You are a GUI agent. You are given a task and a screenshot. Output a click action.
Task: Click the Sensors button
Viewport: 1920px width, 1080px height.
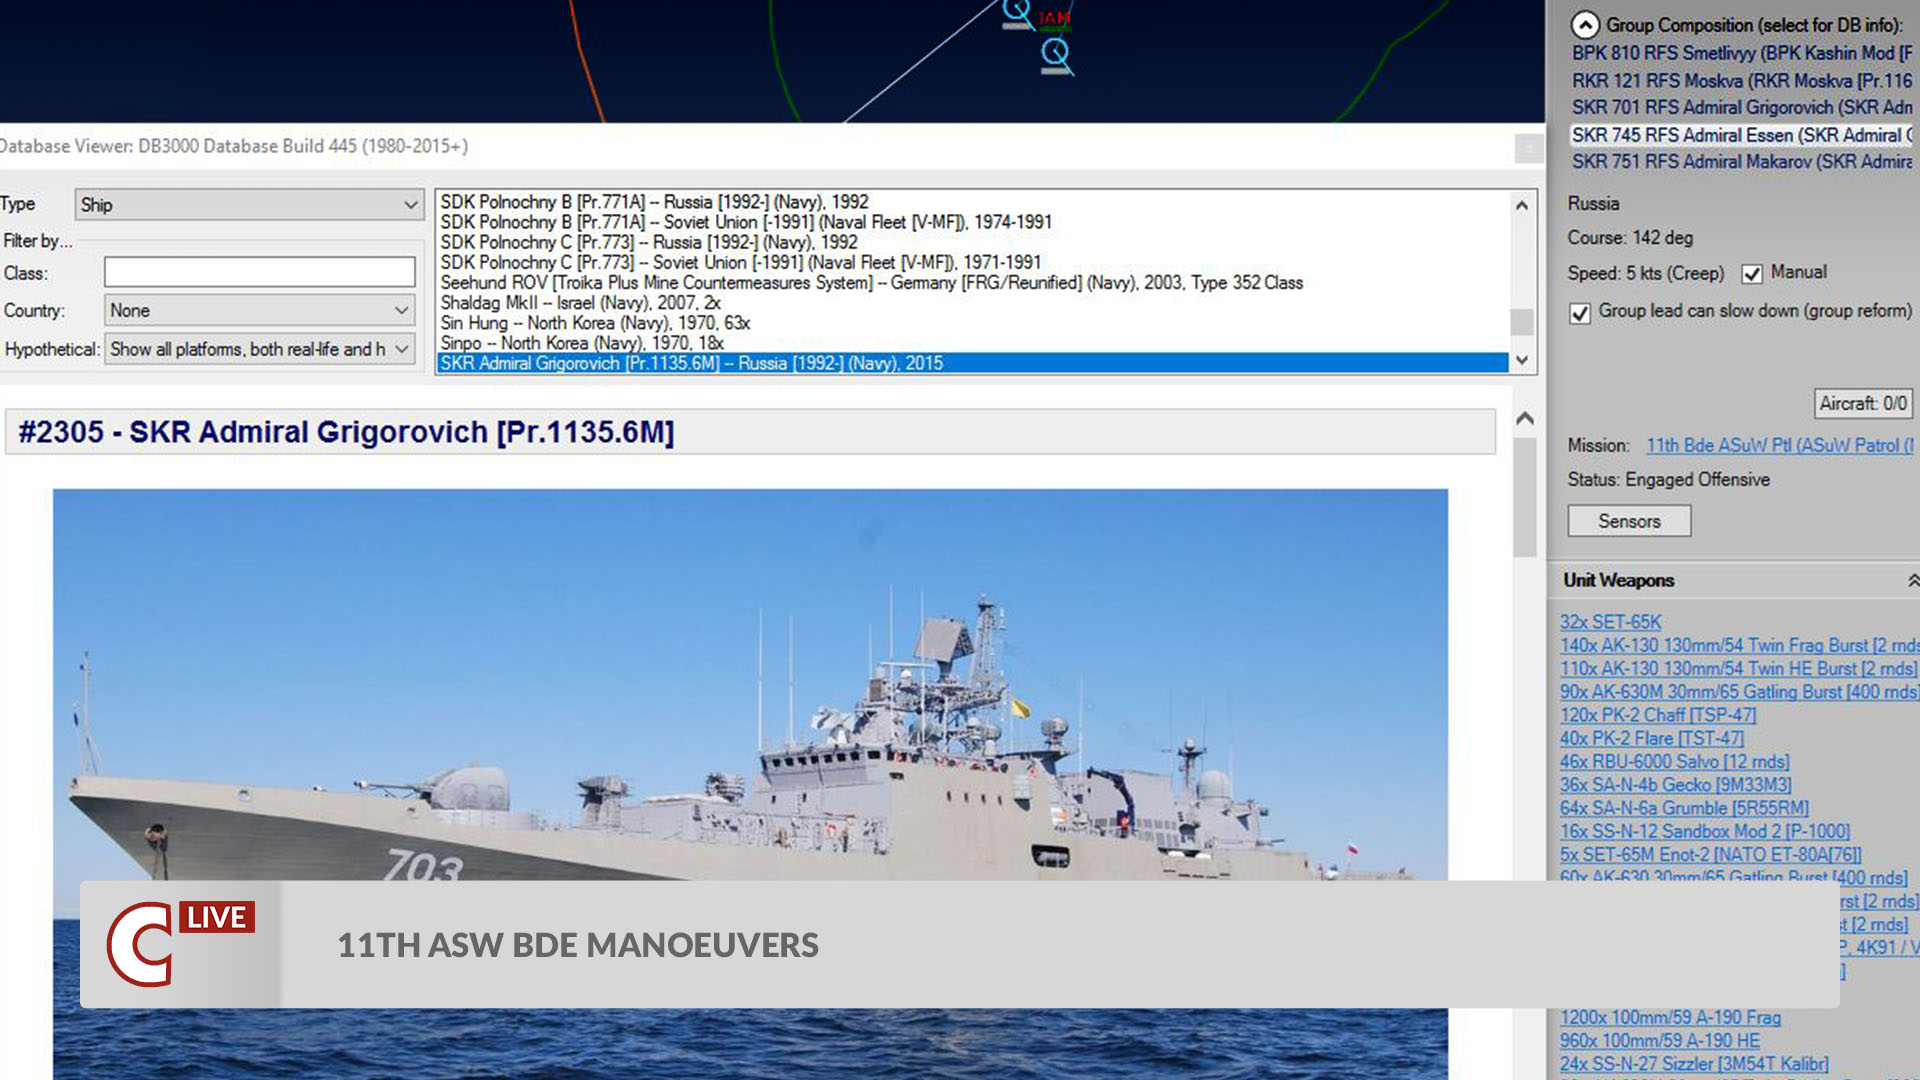(1629, 520)
